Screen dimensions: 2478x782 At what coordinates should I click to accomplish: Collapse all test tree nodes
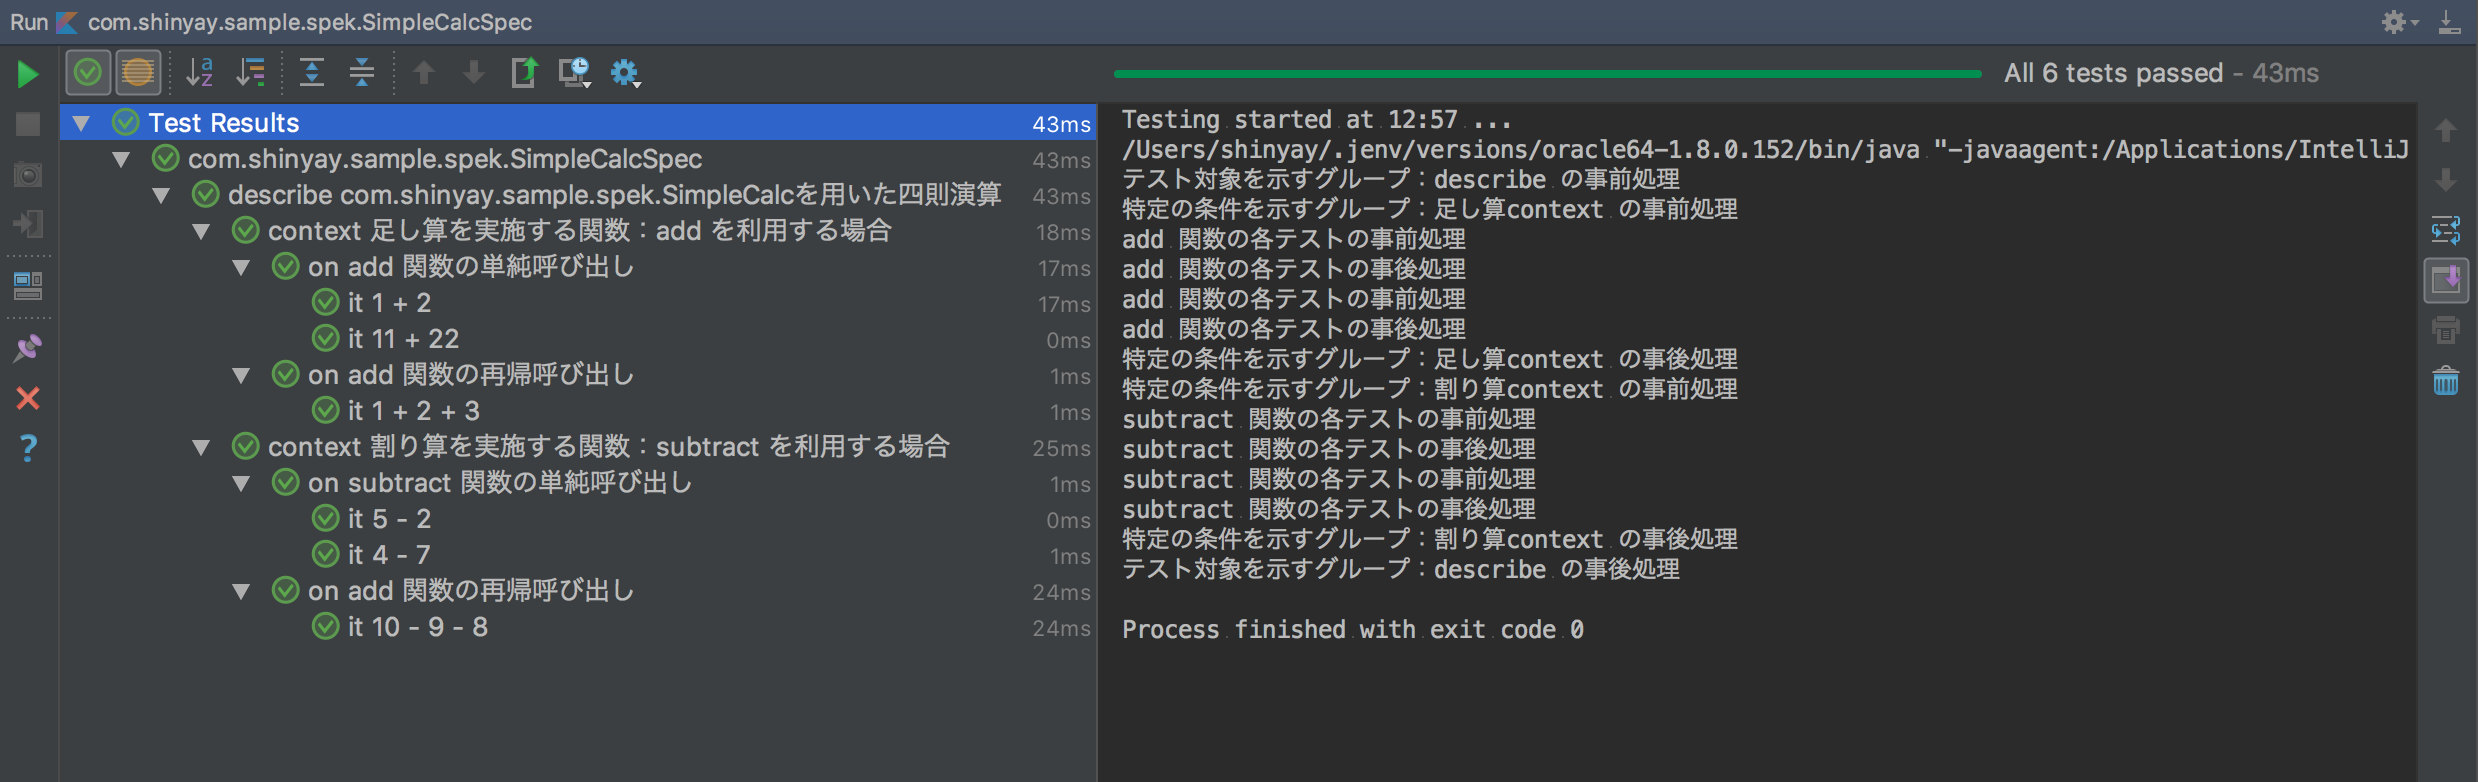coord(362,72)
